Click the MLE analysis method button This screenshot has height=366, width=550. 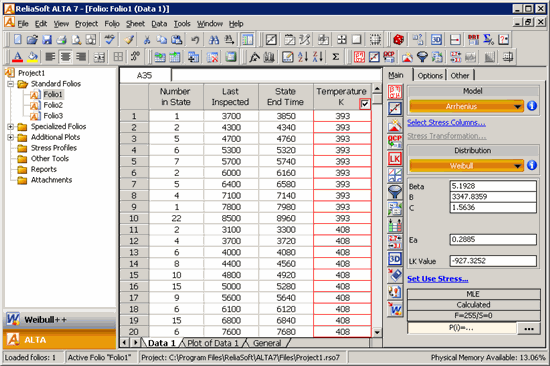point(473,294)
